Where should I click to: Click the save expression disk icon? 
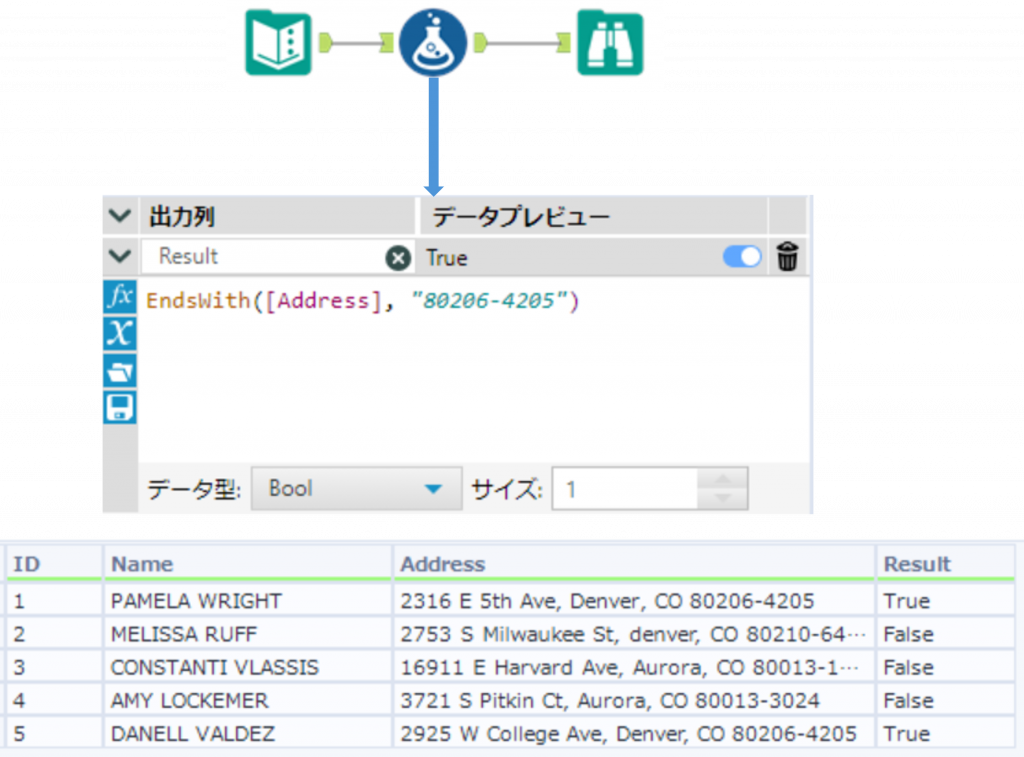click(120, 408)
